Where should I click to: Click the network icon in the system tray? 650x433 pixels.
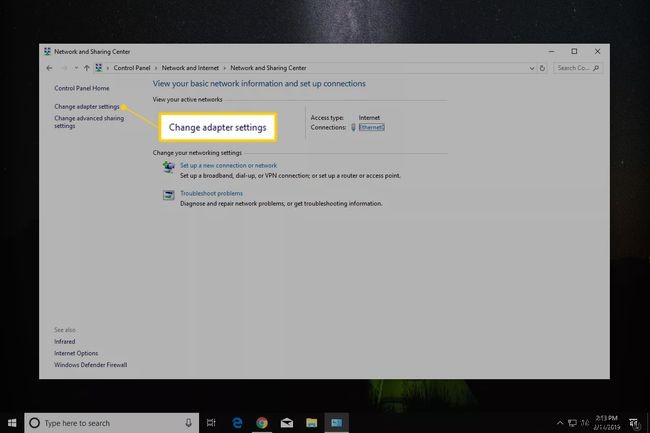tap(572, 423)
